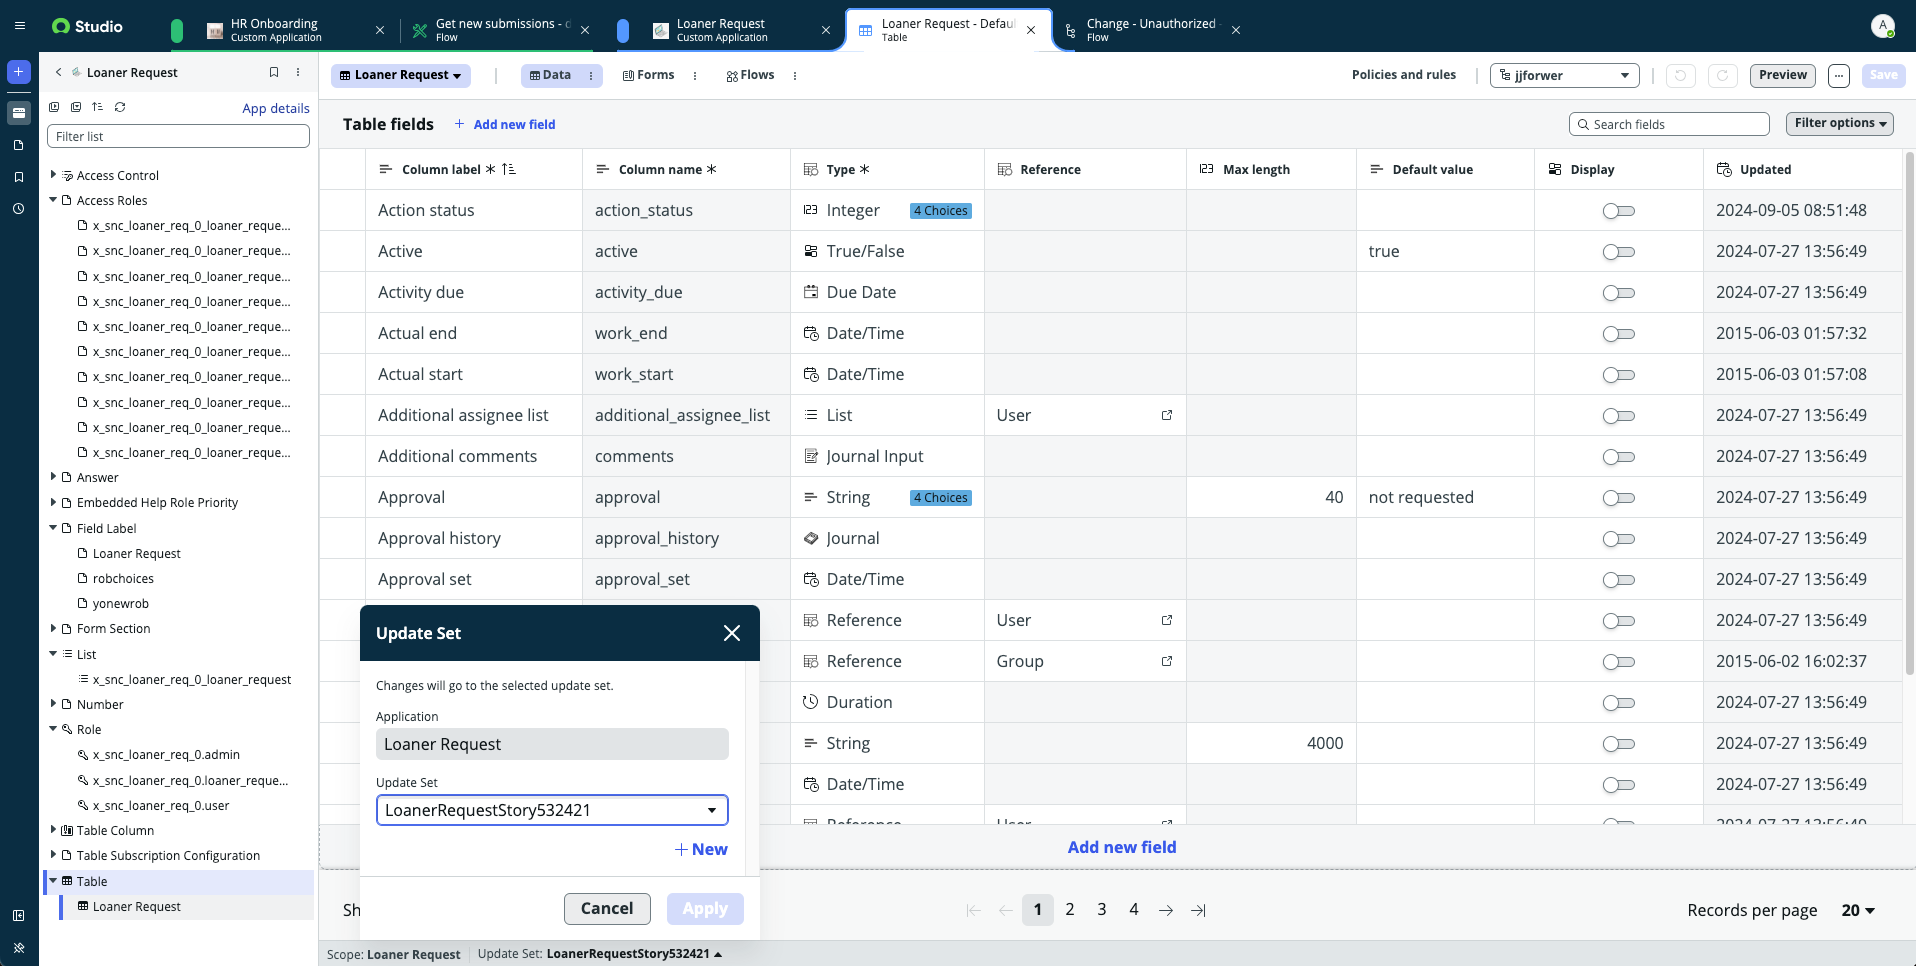This screenshot has height=966, width=1916.
Task: Click Cancel in the Update Set dialog
Action: 607,908
